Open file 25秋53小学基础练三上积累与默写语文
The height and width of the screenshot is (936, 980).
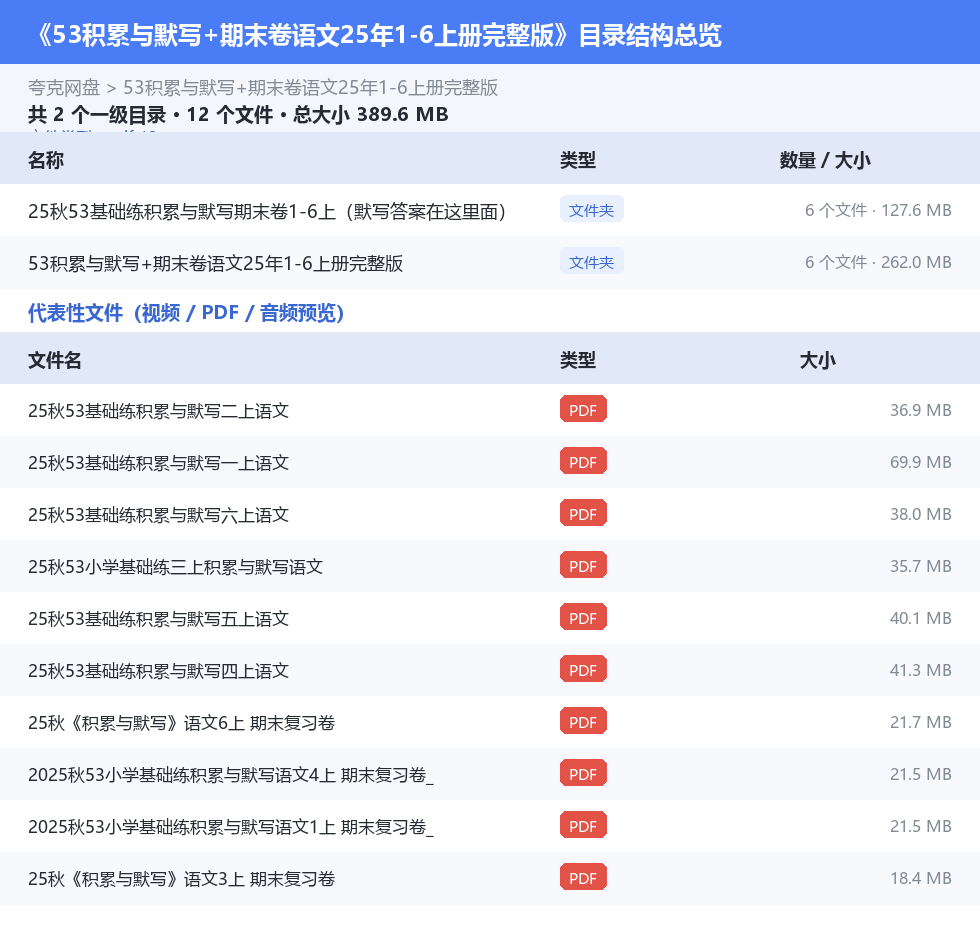click(x=176, y=567)
